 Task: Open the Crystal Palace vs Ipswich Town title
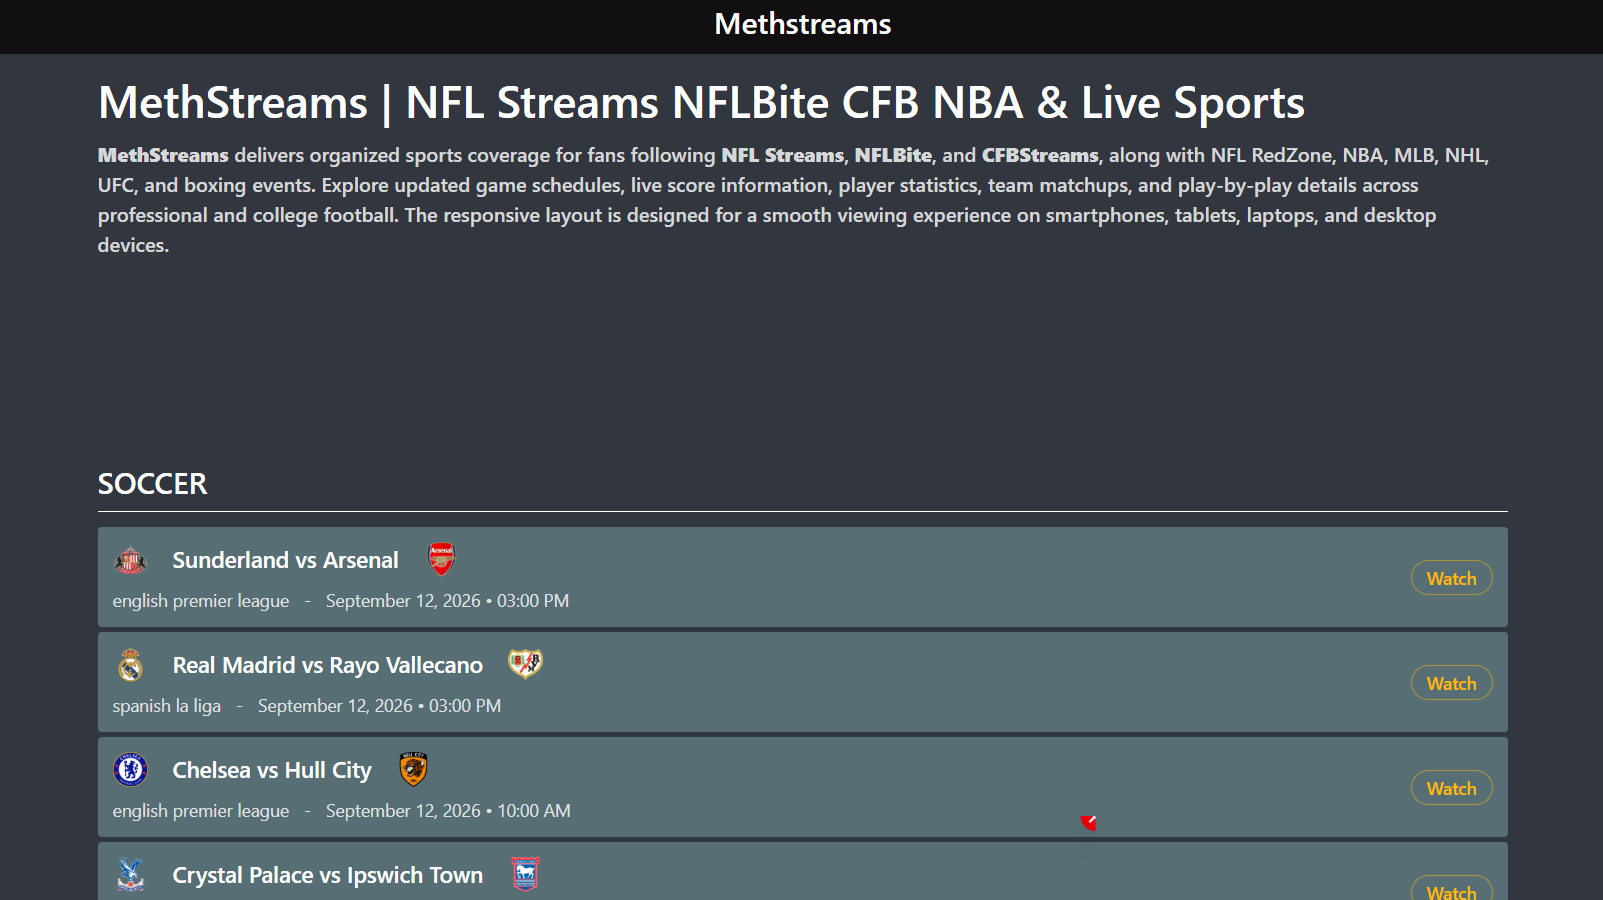(327, 875)
